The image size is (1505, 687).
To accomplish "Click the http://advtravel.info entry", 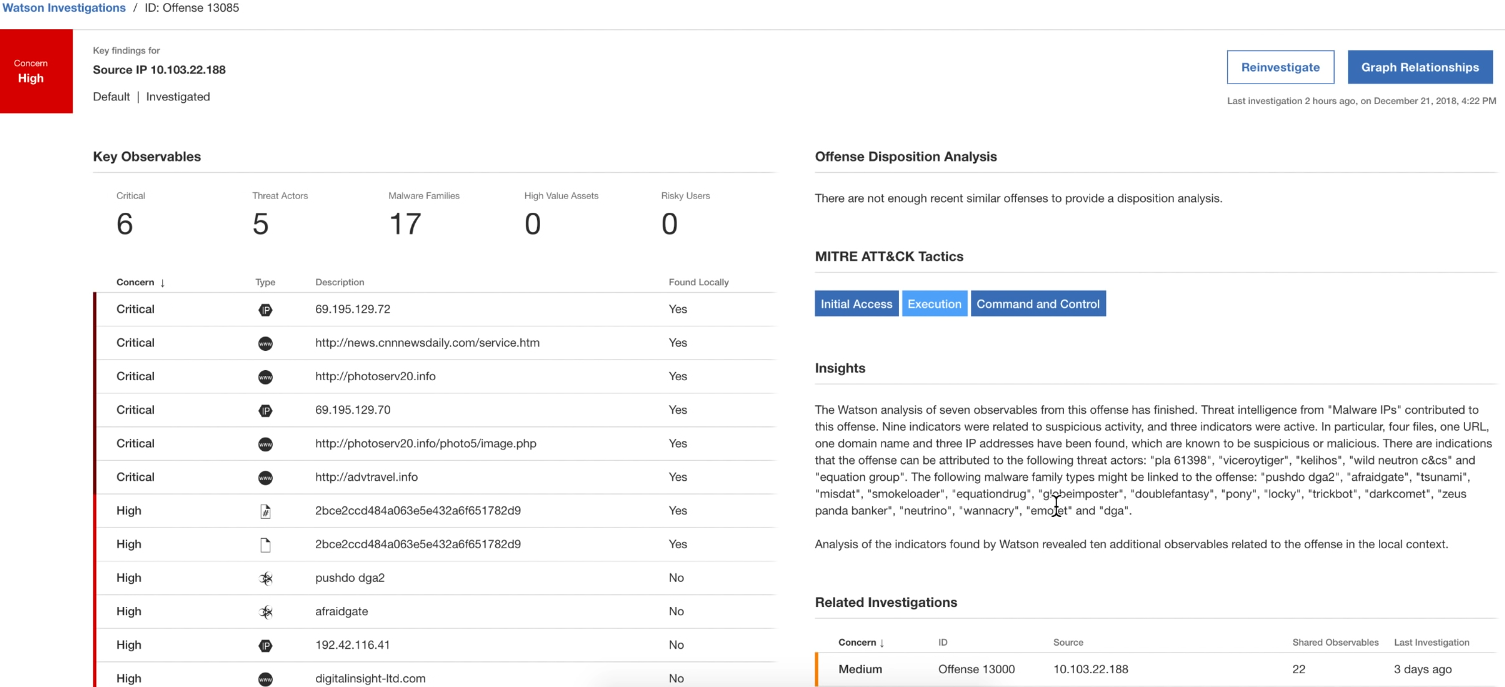I will pos(366,477).
